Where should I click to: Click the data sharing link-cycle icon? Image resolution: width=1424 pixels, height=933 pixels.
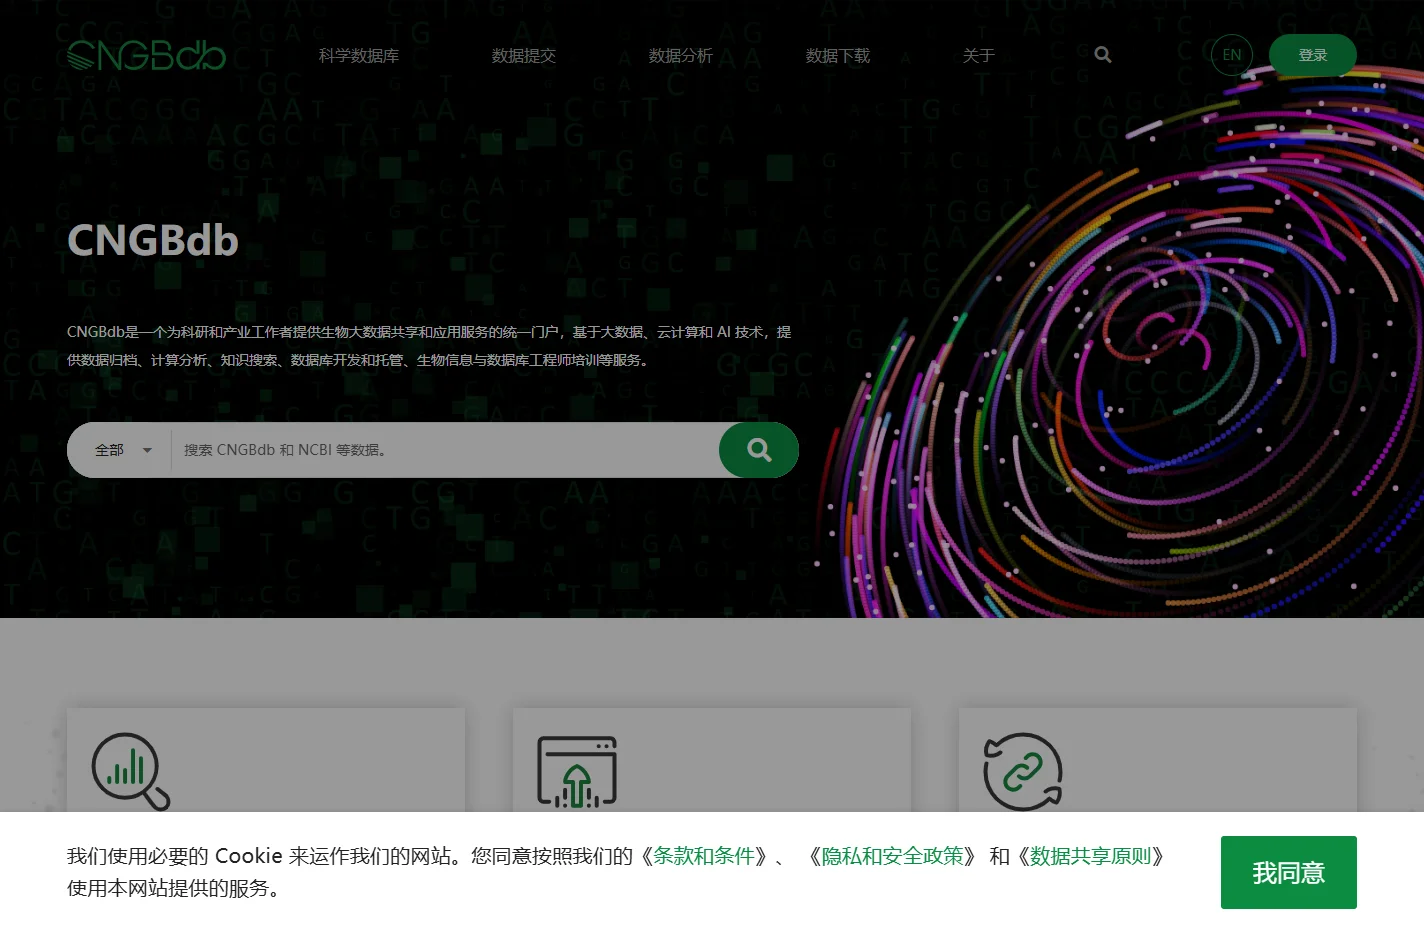(x=1022, y=771)
